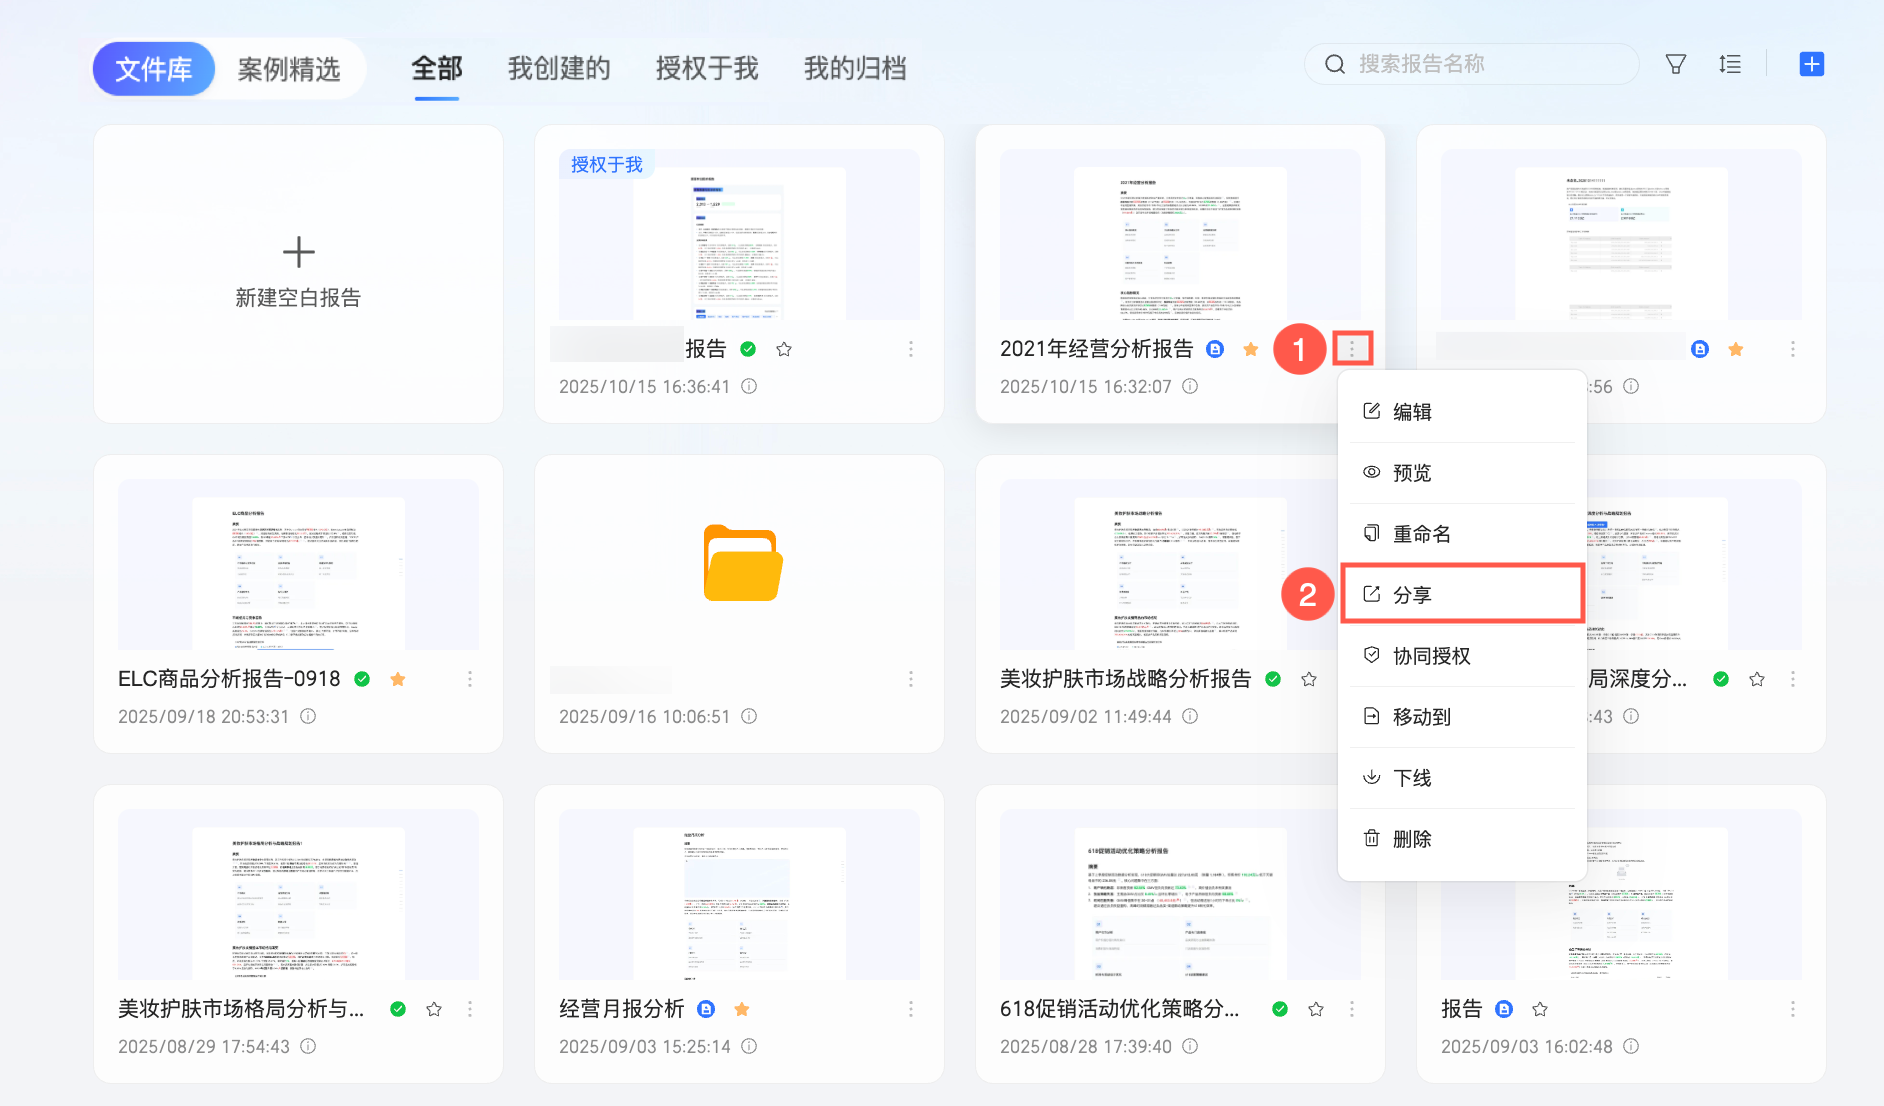The height and width of the screenshot is (1106, 1884).
Task: Choose 协同授权 in the context menu
Action: tap(1462, 656)
